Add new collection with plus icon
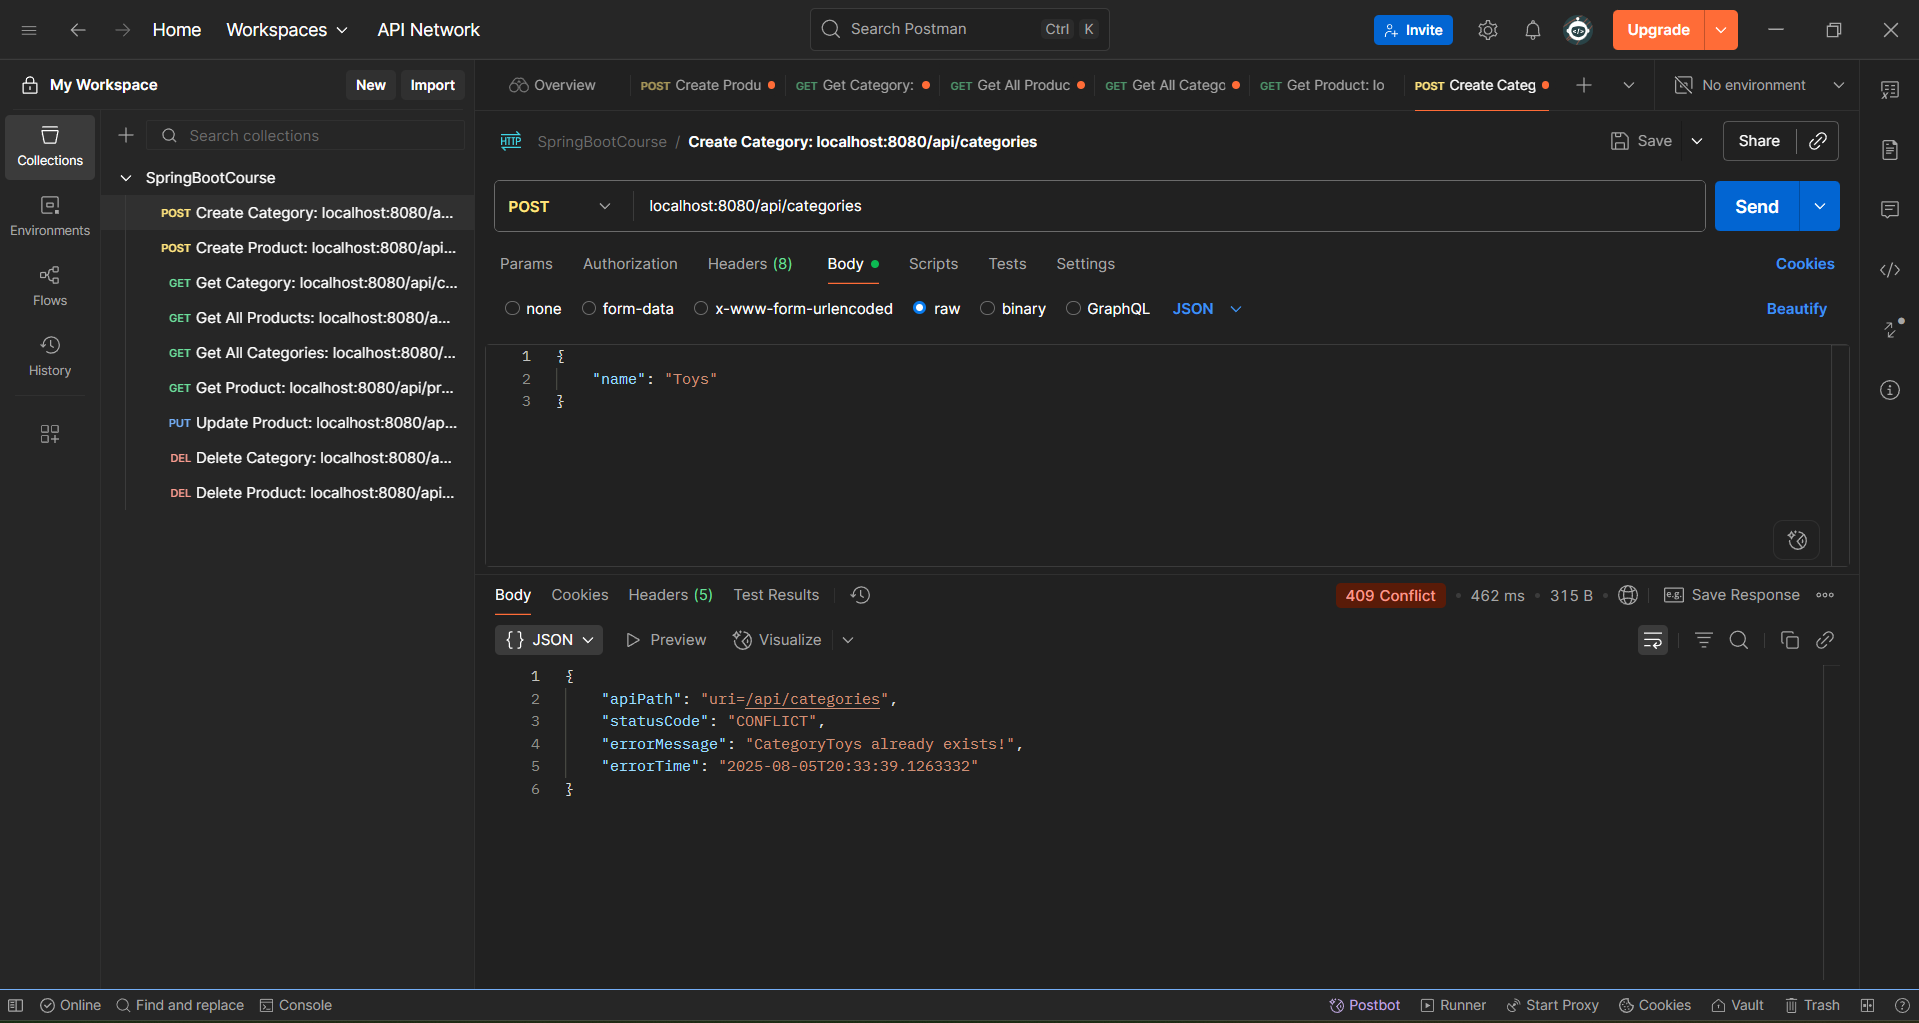The image size is (1919, 1023). tap(126, 135)
